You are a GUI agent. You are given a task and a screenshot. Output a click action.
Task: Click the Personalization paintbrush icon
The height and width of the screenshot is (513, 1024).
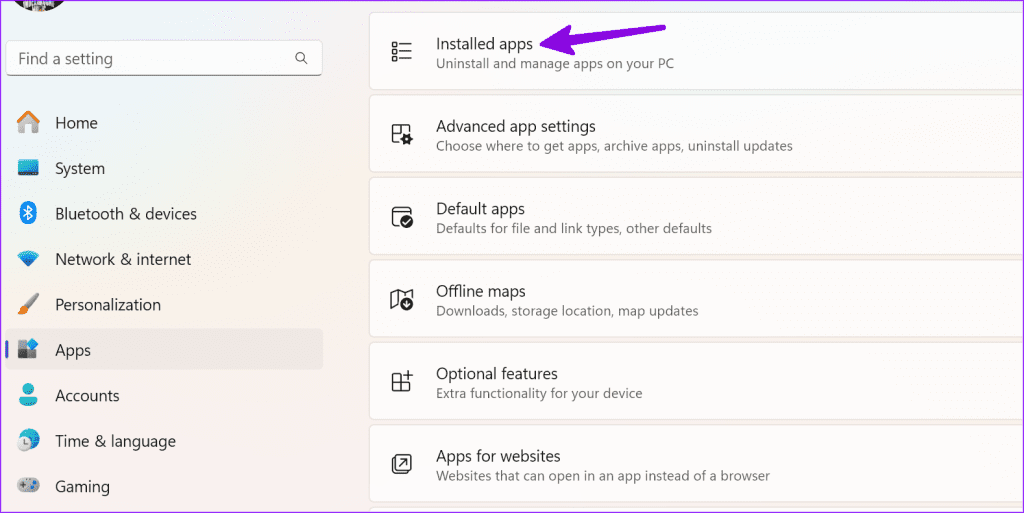[x=29, y=305]
